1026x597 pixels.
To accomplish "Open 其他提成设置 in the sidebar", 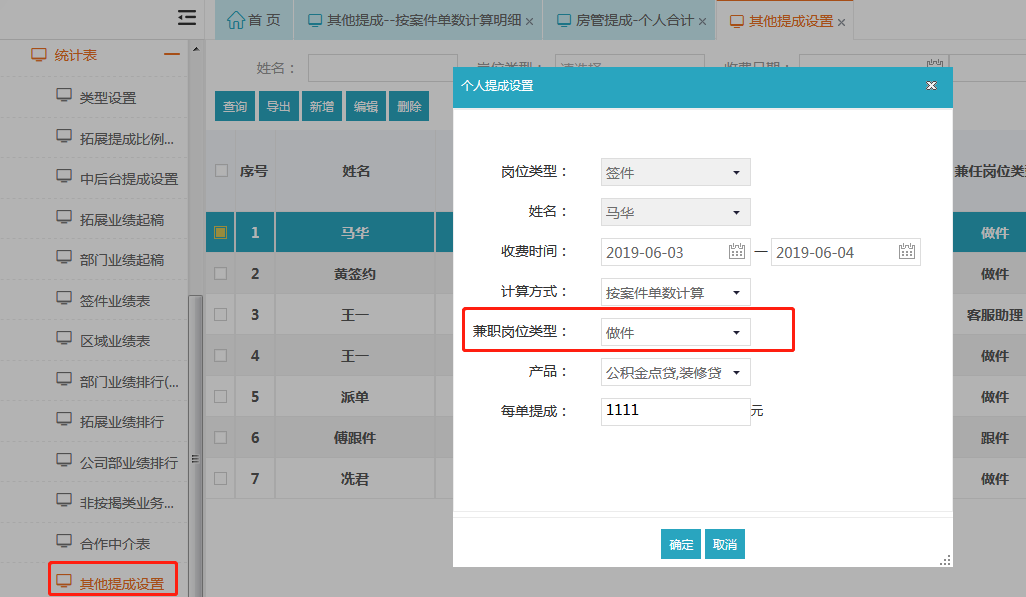I will [121, 583].
